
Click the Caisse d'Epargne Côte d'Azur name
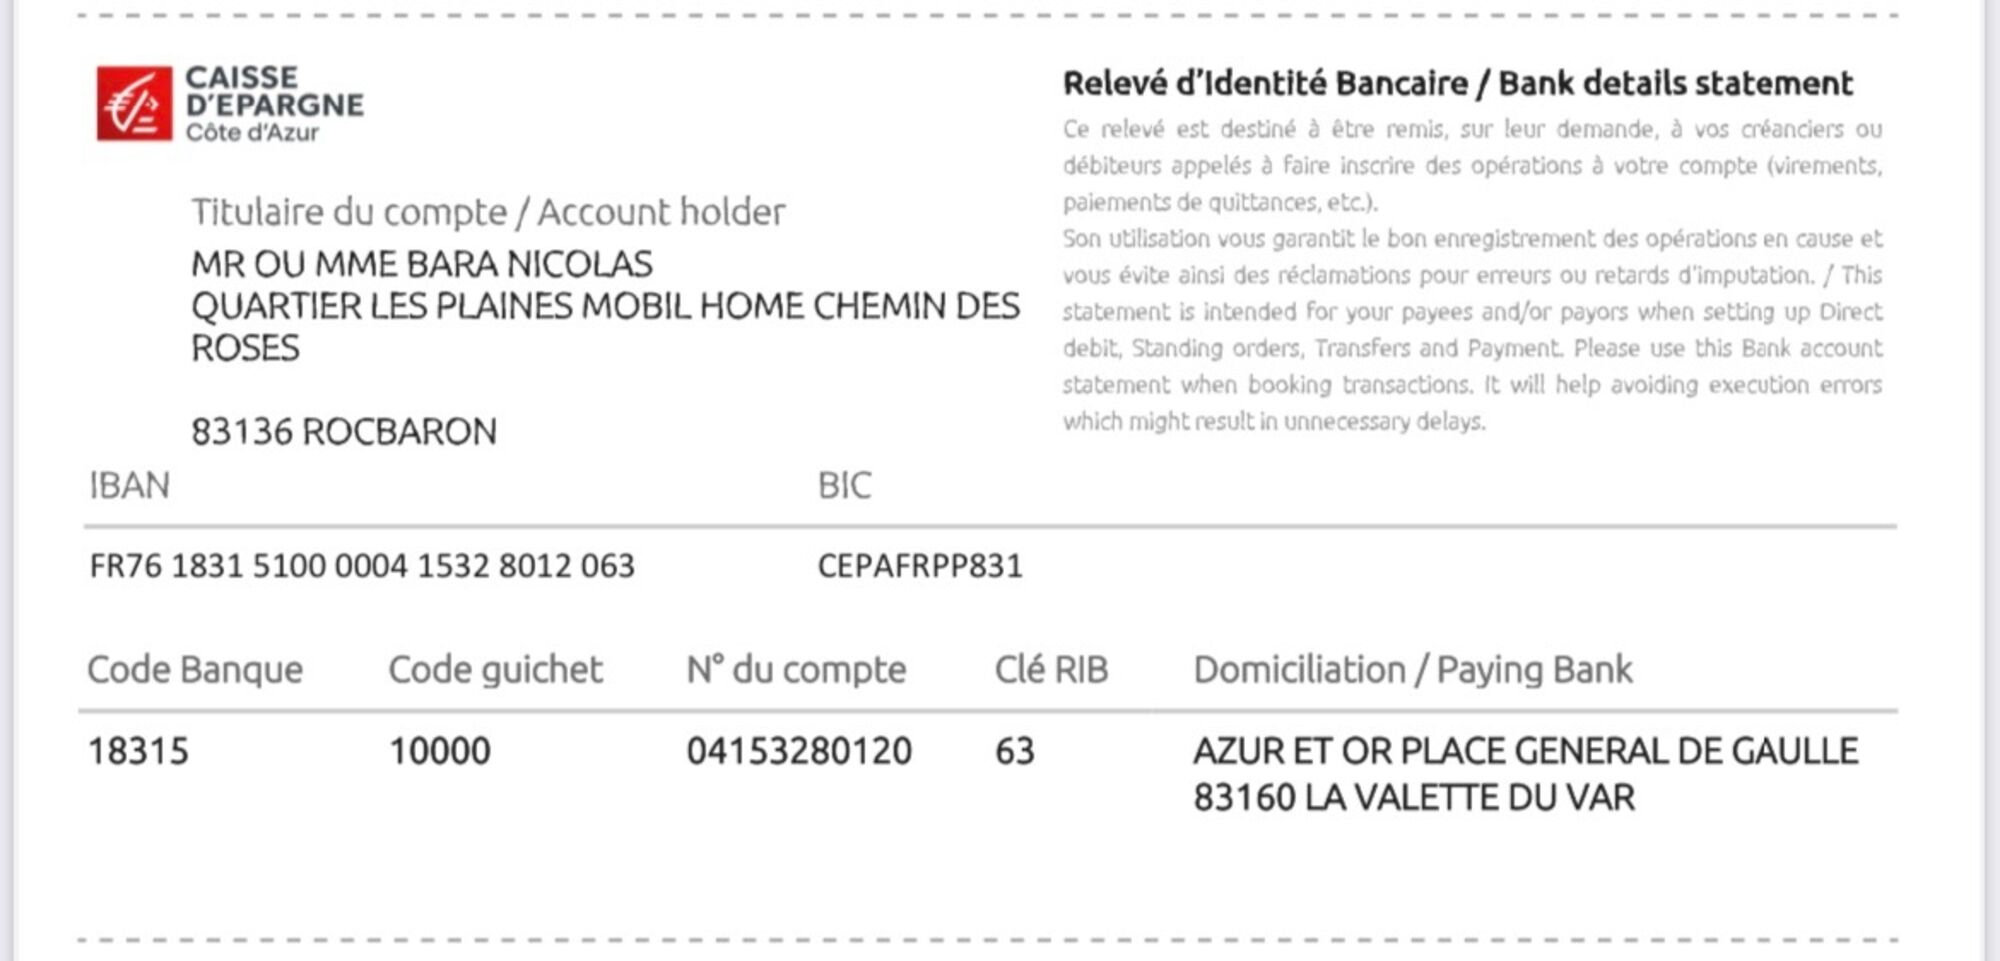pyautogui.click(x=274, y=105)
